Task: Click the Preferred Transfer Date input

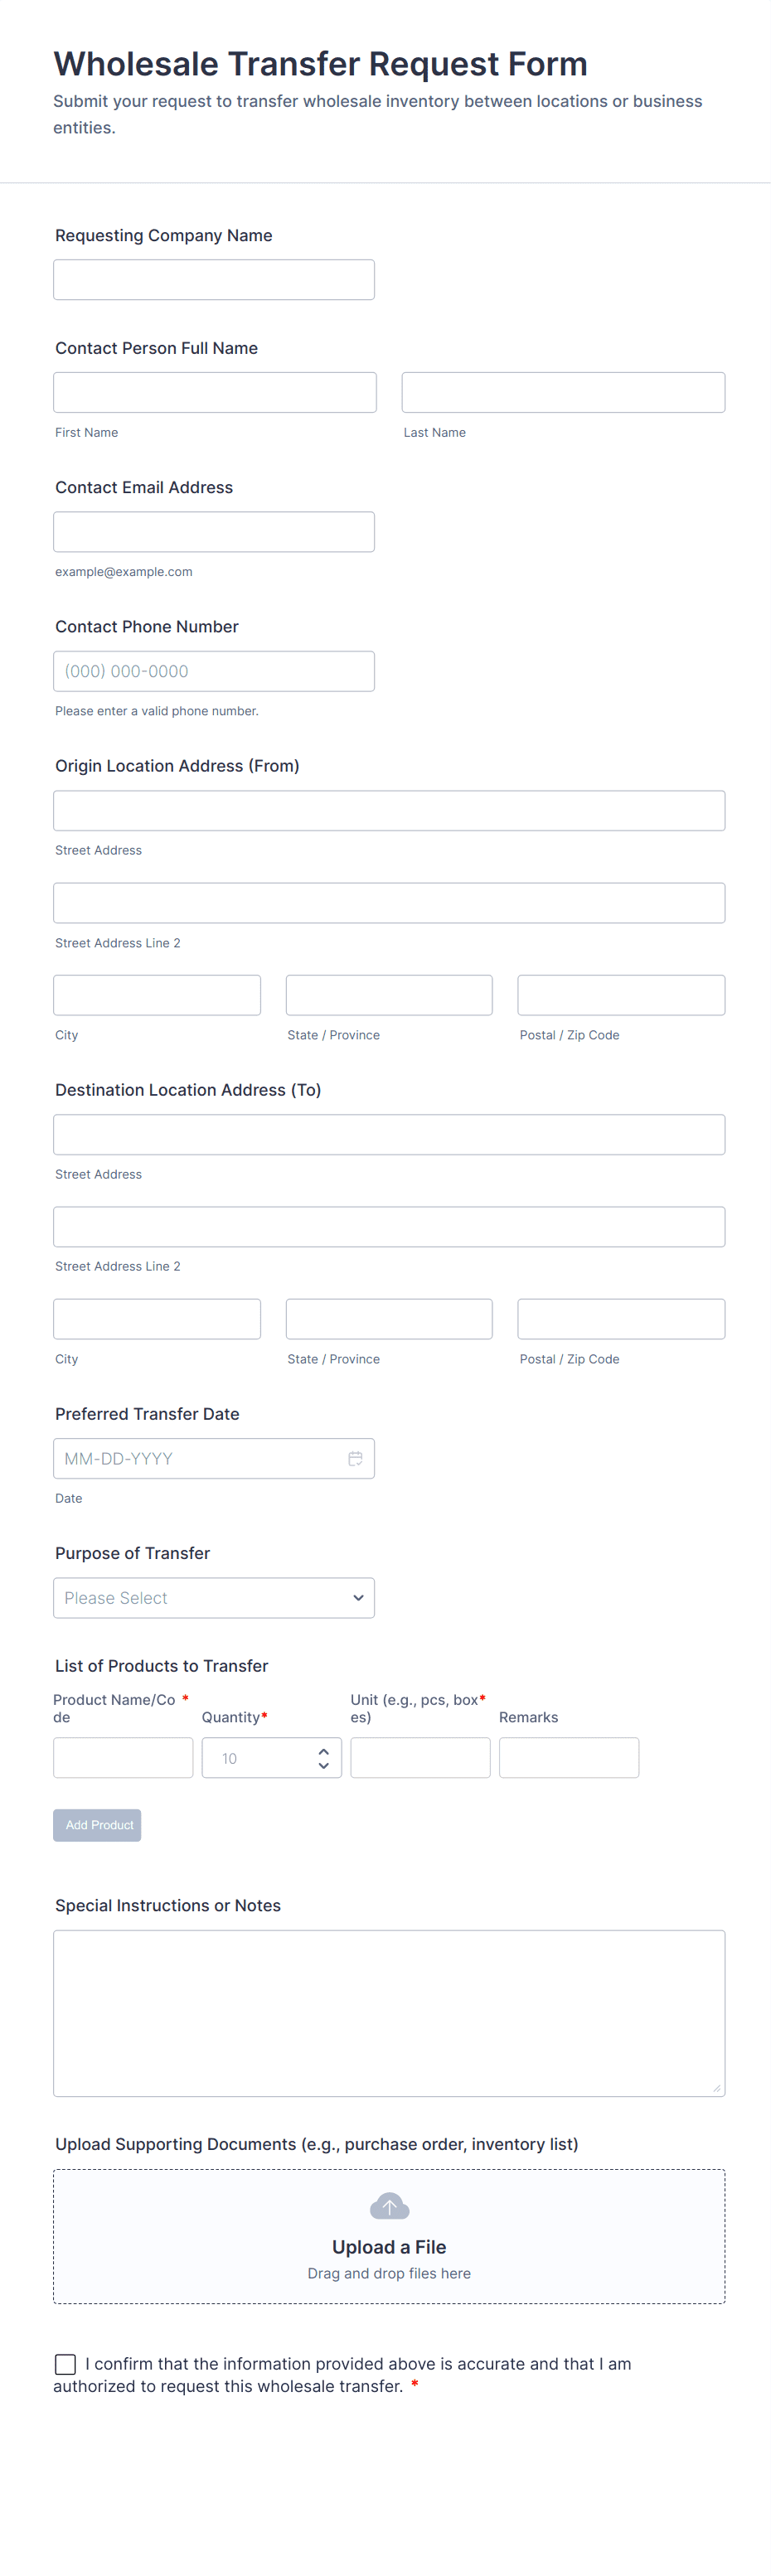Action: click(200, 1458)
